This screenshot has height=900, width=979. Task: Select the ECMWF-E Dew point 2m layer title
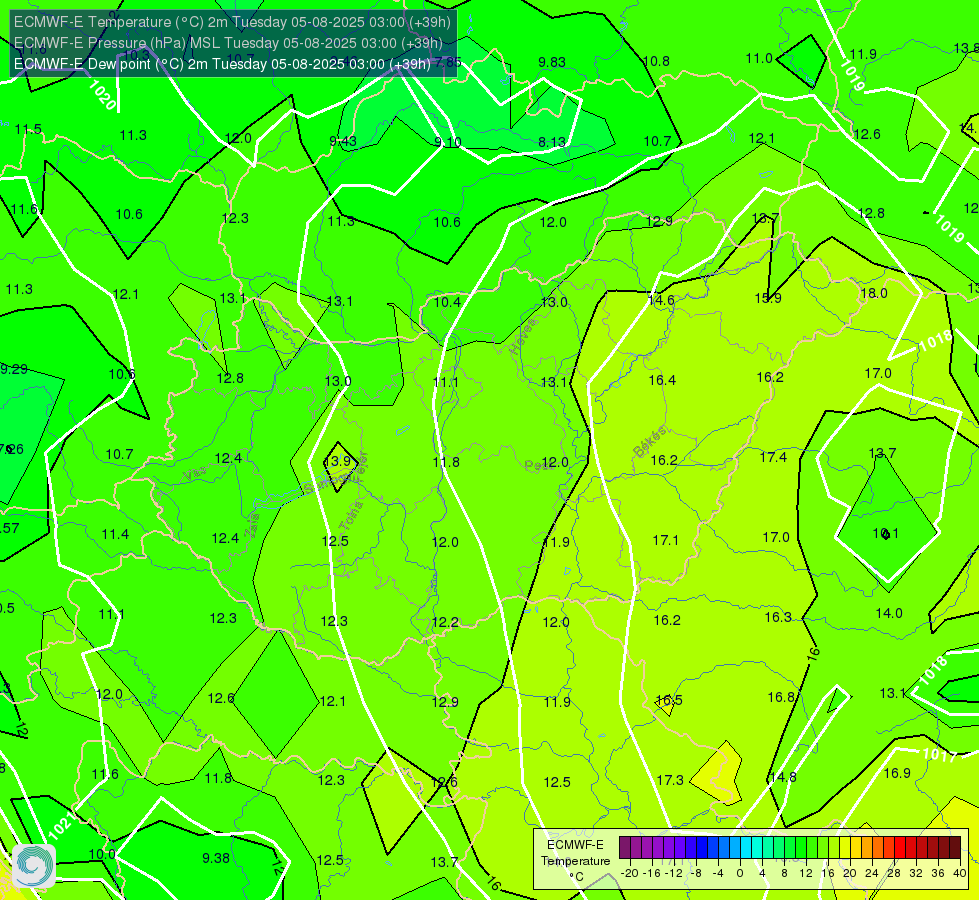[x=222, y=64]
